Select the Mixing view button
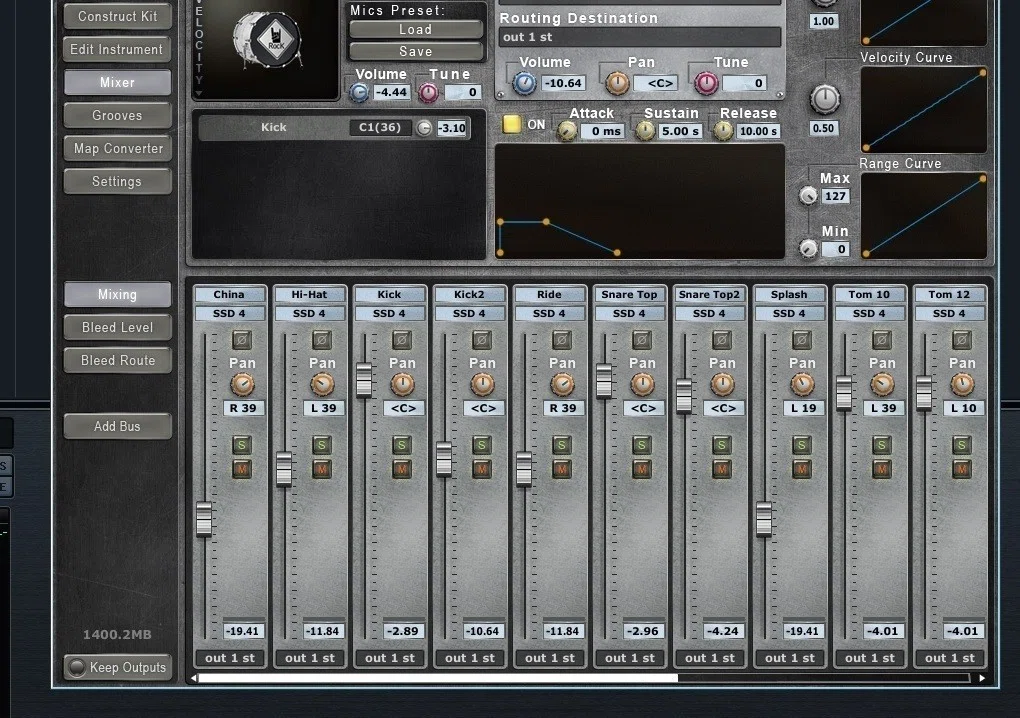Image resolution: width=1020 pixels, height=718 pixels. (118, 295)
